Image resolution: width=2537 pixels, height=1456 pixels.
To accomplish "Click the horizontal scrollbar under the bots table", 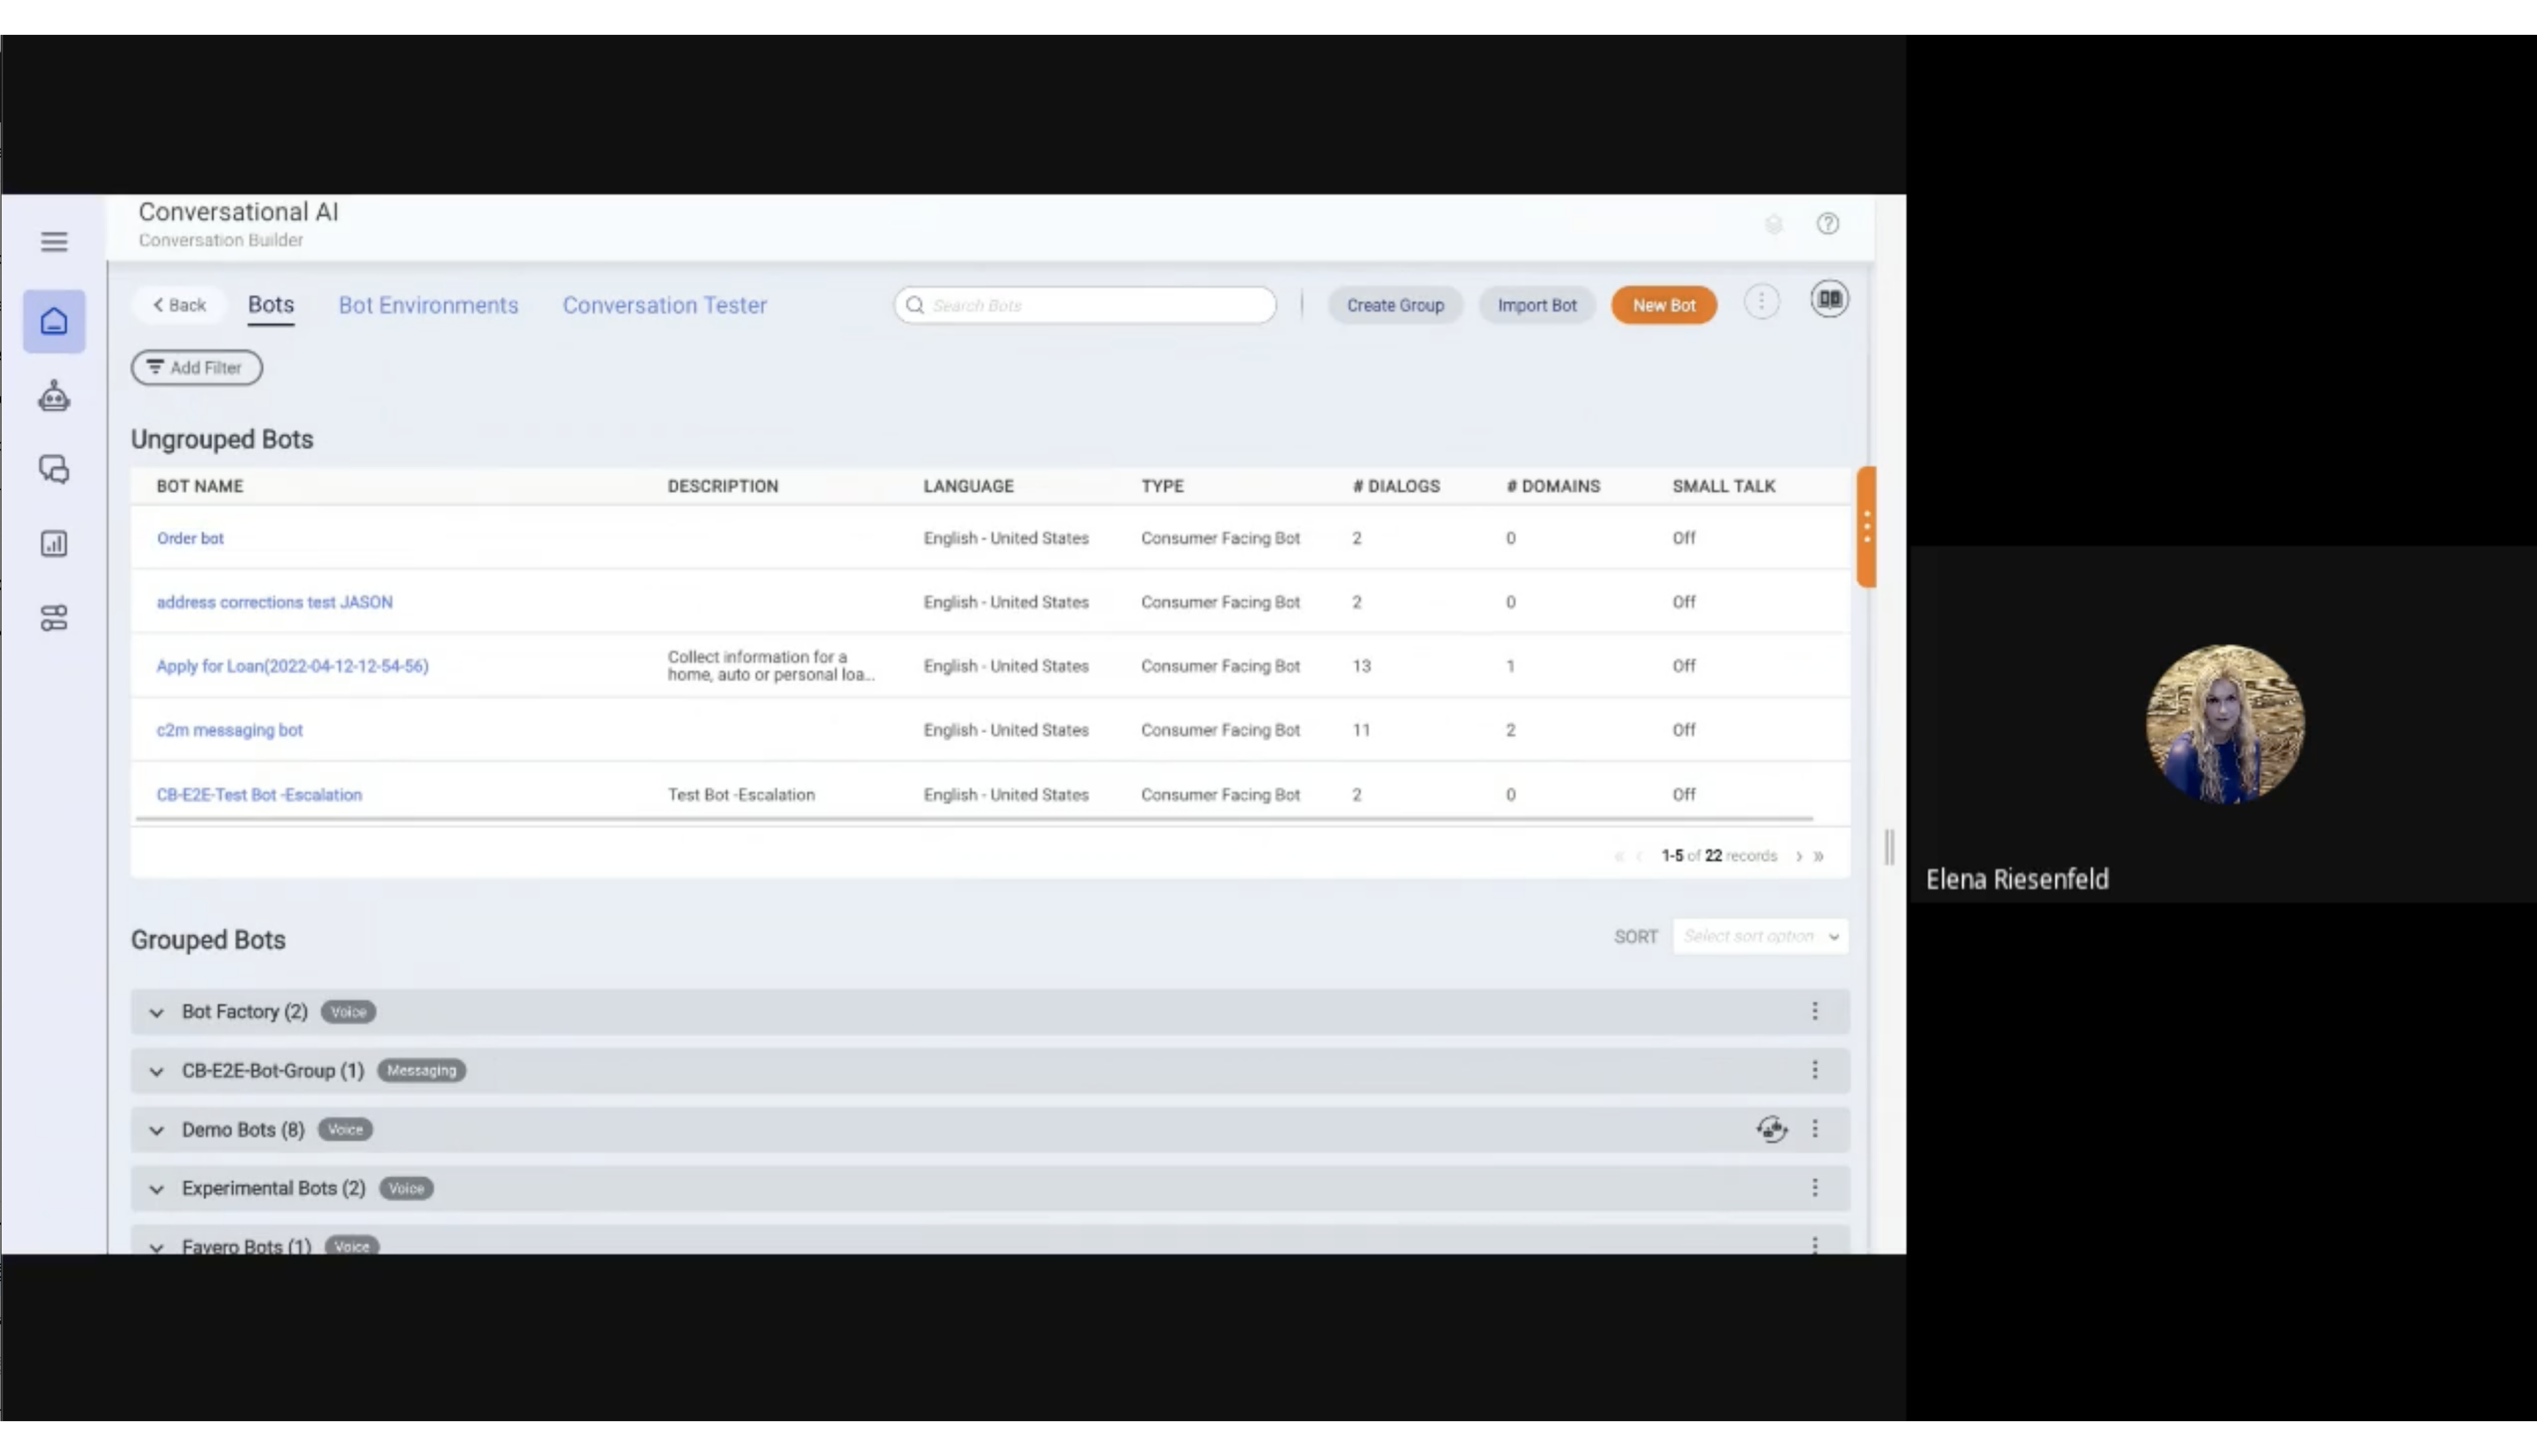I will pos(974,819).
